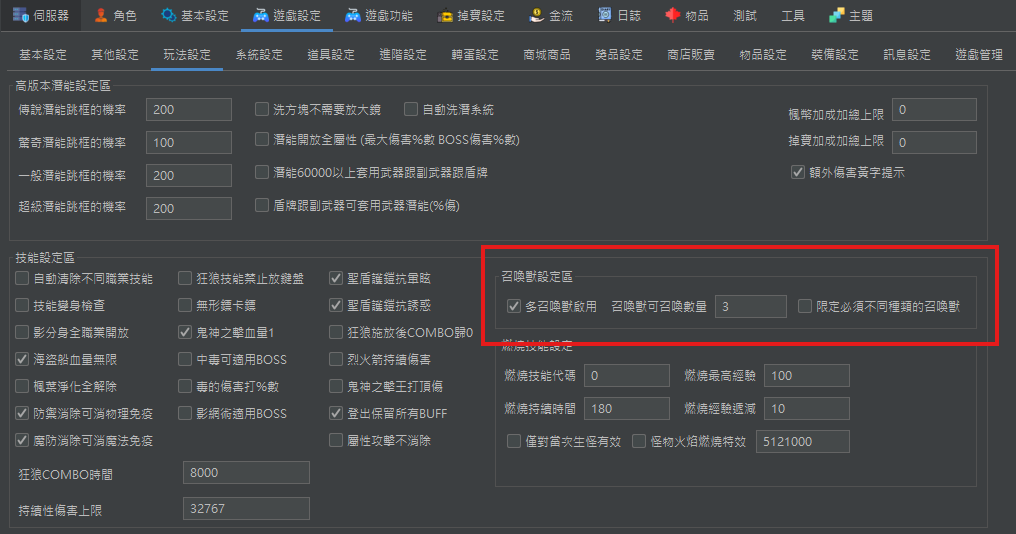Click the gamepad icon beside 遊戲設定

tap(260, 15)
